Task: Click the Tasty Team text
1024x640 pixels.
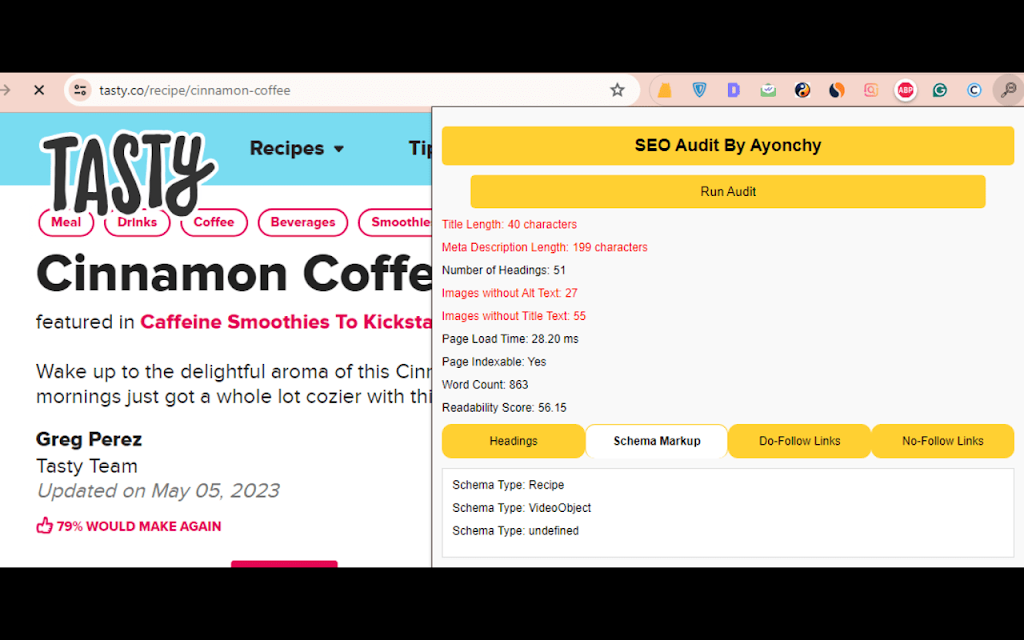Action: coord(87,466)
